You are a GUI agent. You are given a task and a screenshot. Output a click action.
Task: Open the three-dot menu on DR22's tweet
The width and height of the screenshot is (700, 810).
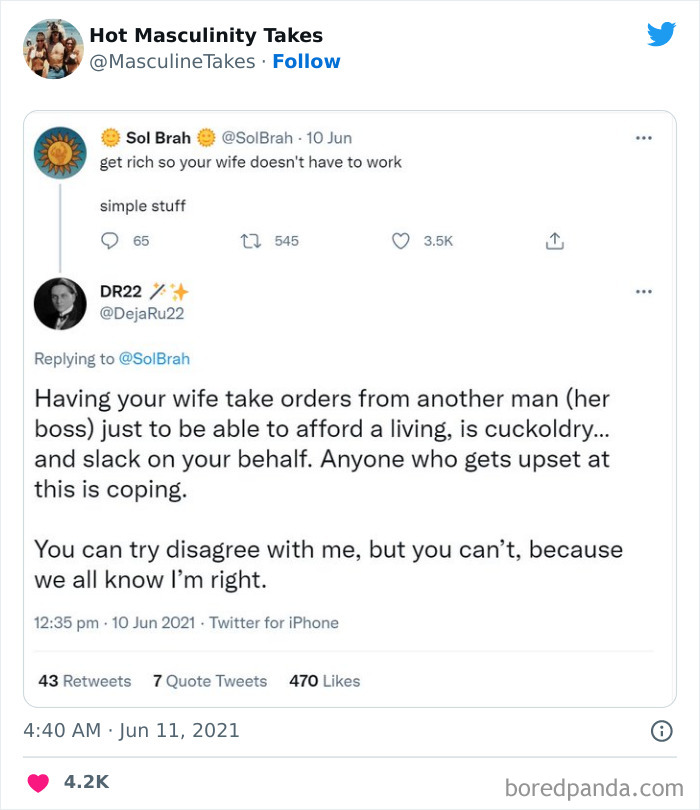click(x=644, y=291)
